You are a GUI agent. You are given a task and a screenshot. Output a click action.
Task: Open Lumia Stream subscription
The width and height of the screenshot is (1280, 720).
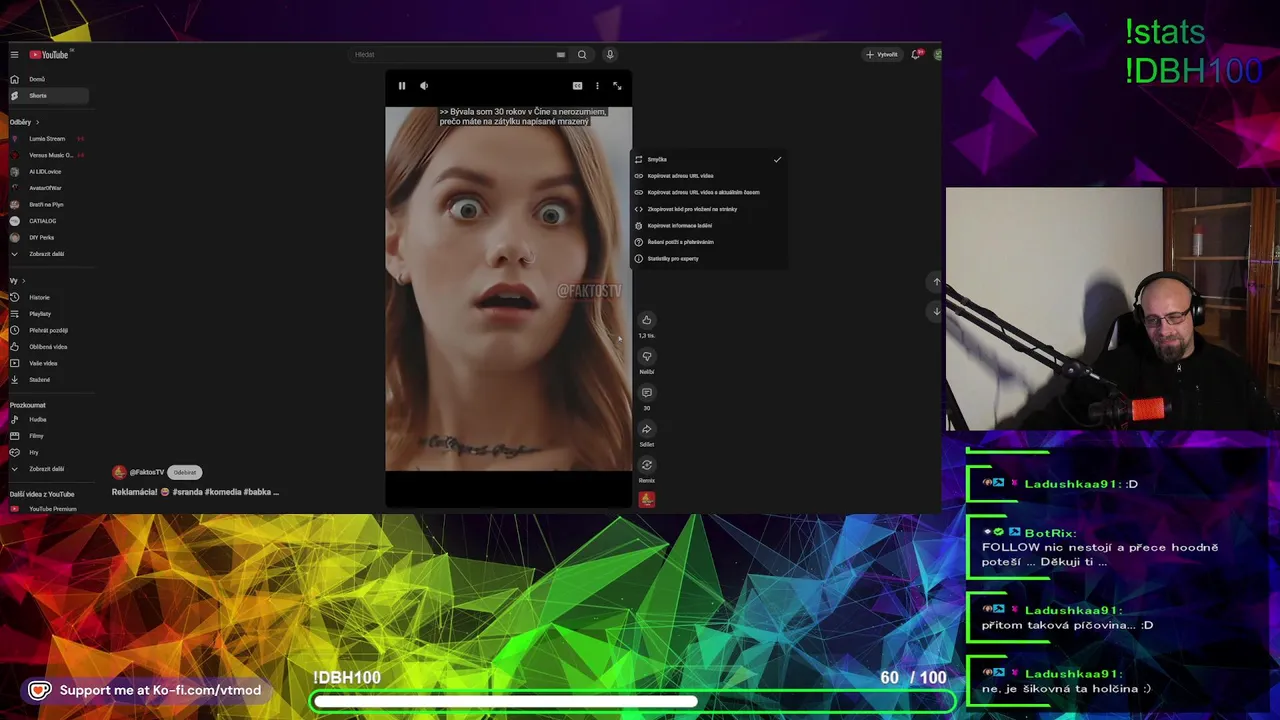click(x=47, y=139)
